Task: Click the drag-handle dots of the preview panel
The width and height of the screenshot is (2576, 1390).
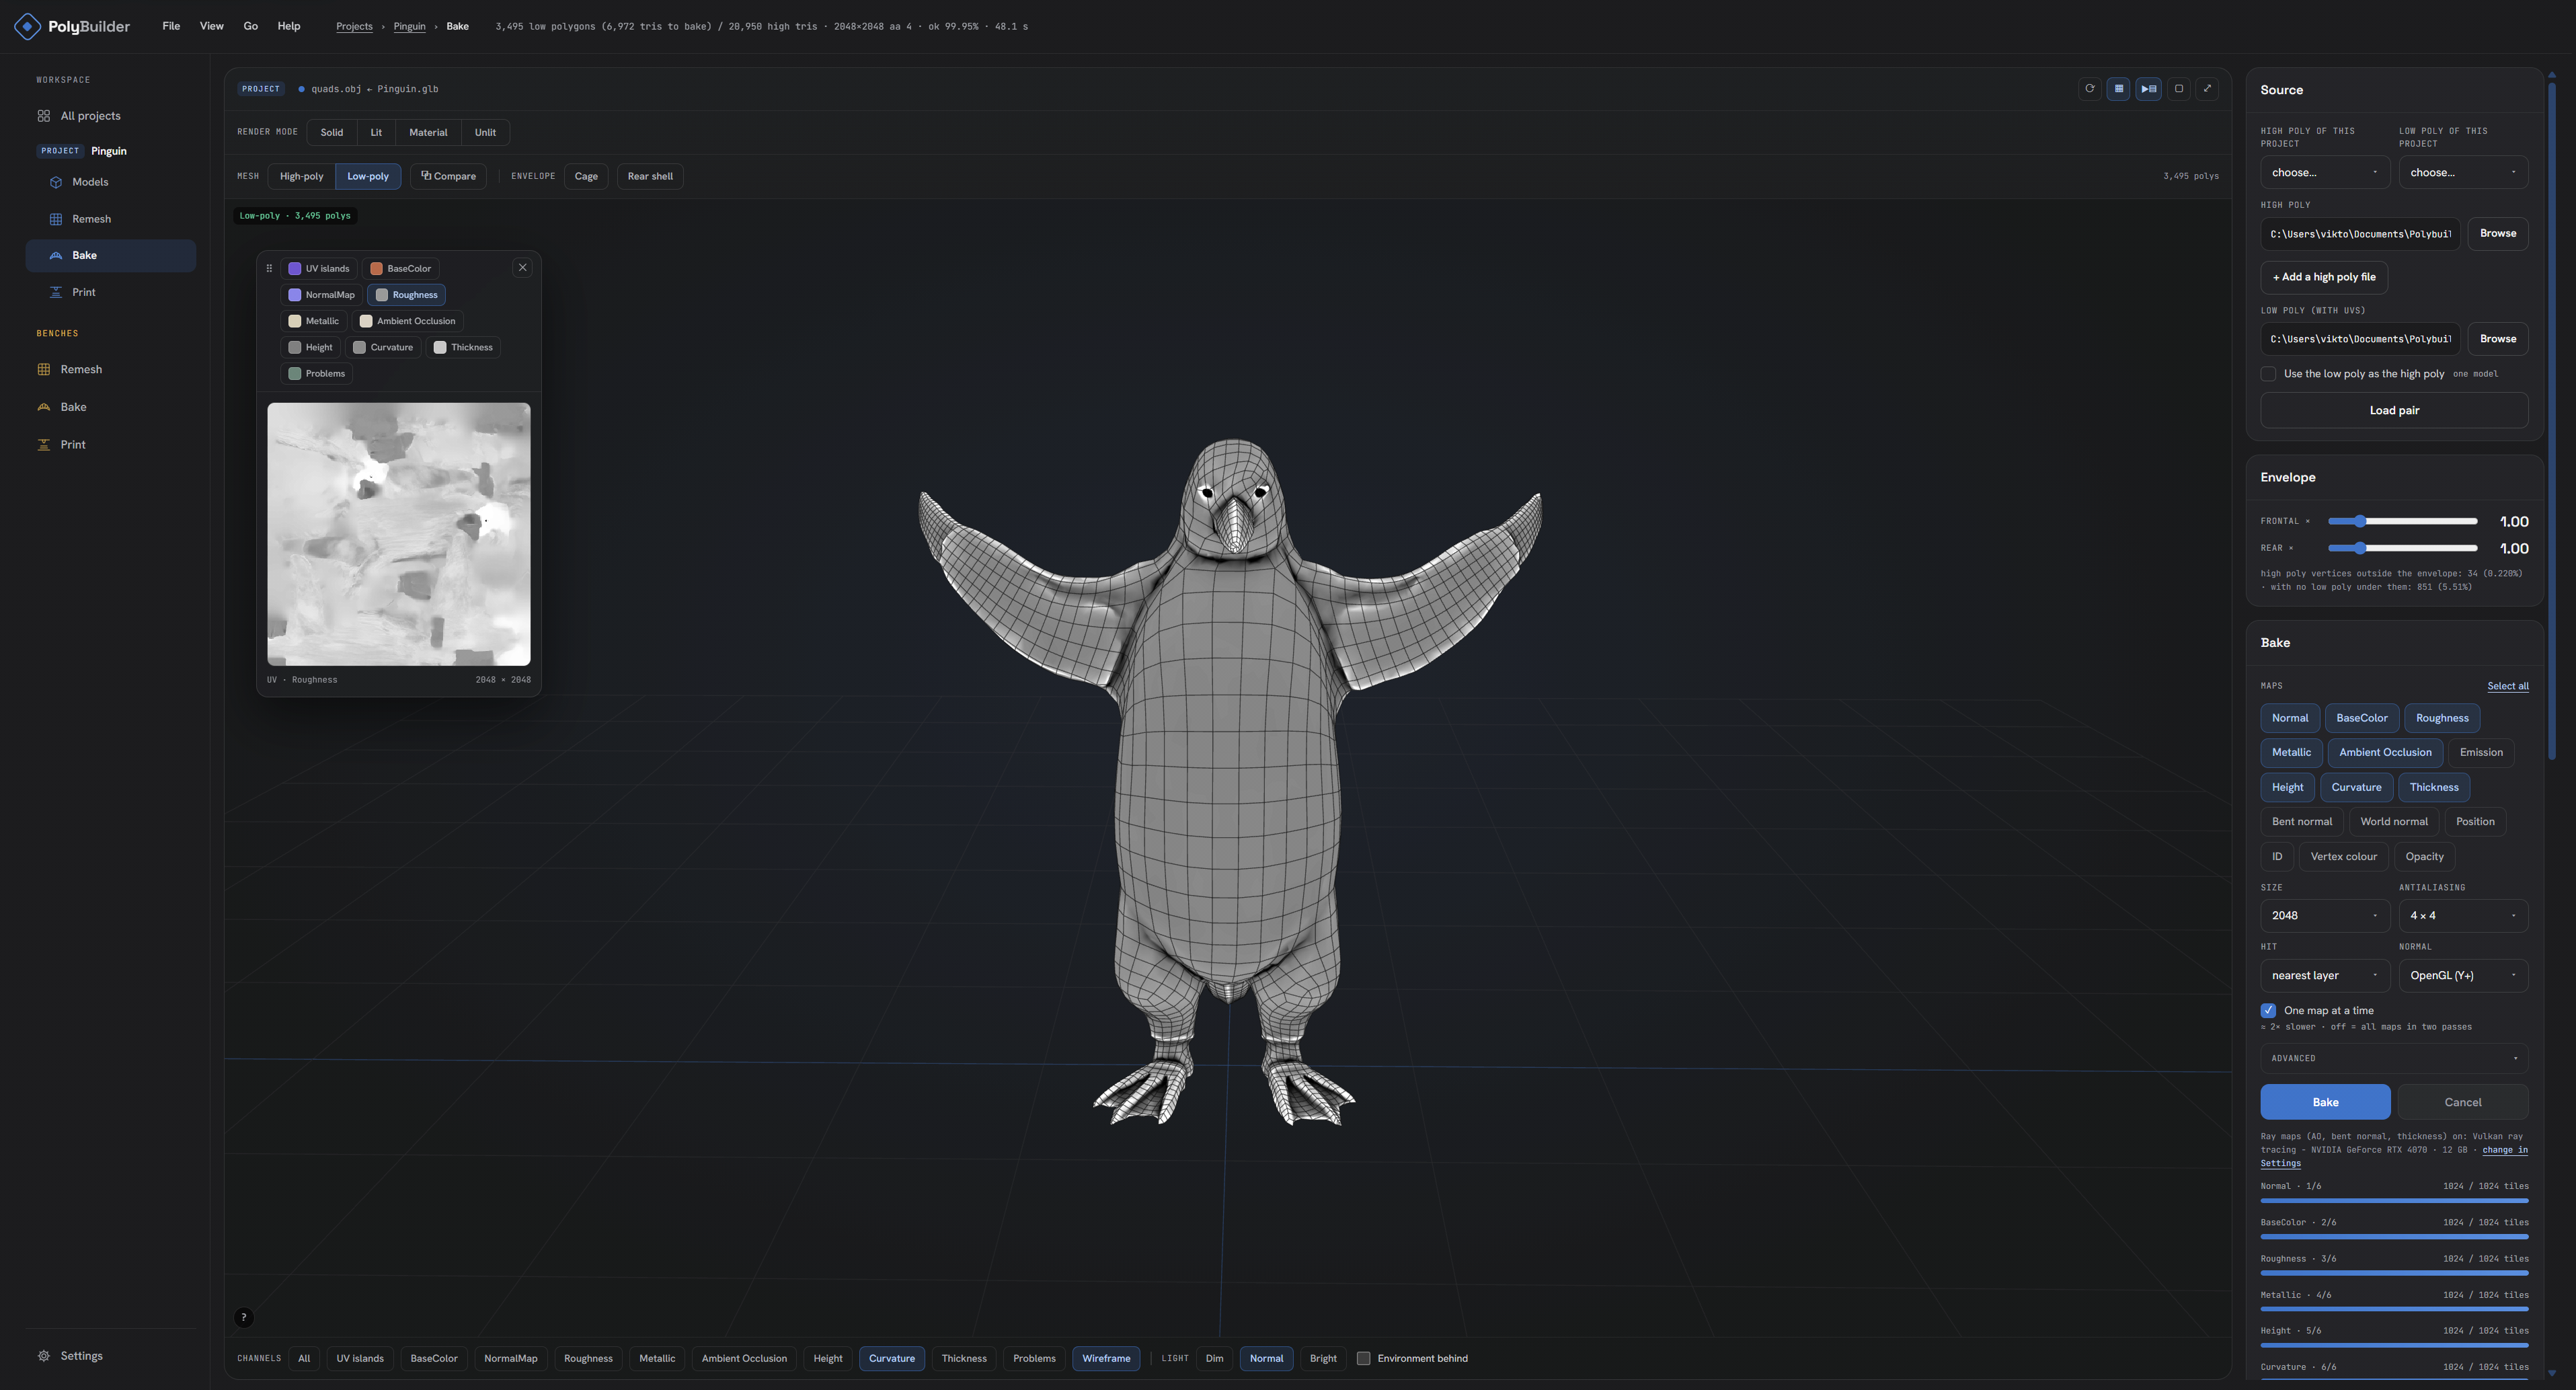Action: 269,268
